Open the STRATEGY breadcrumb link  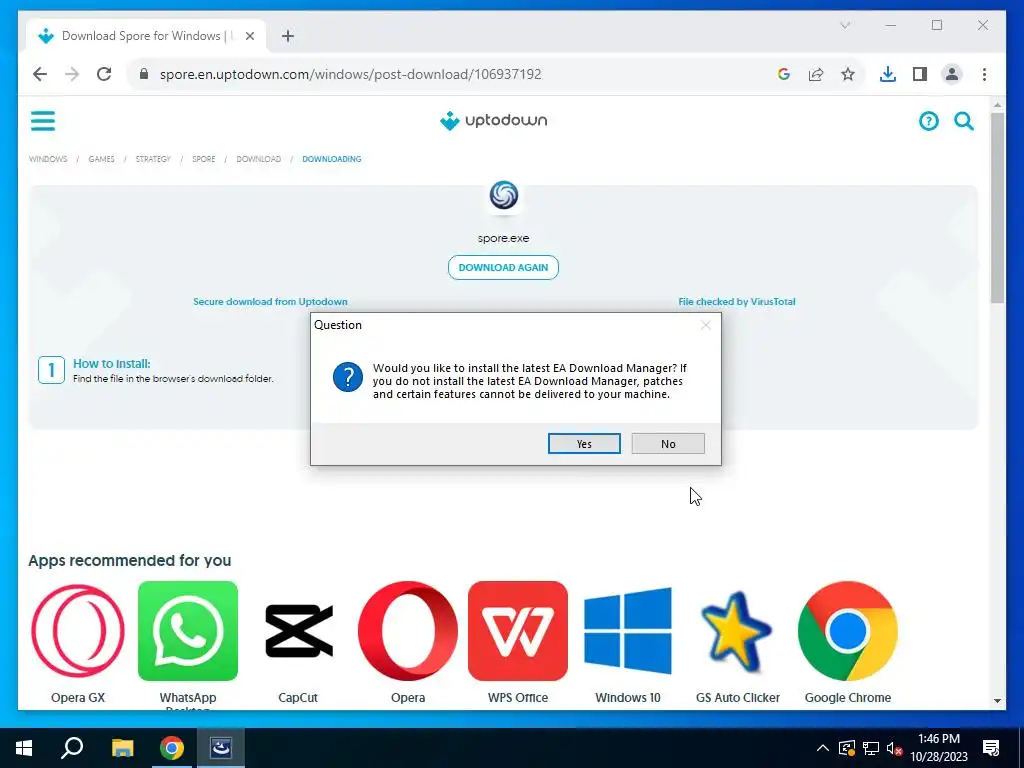click(153, 159)
